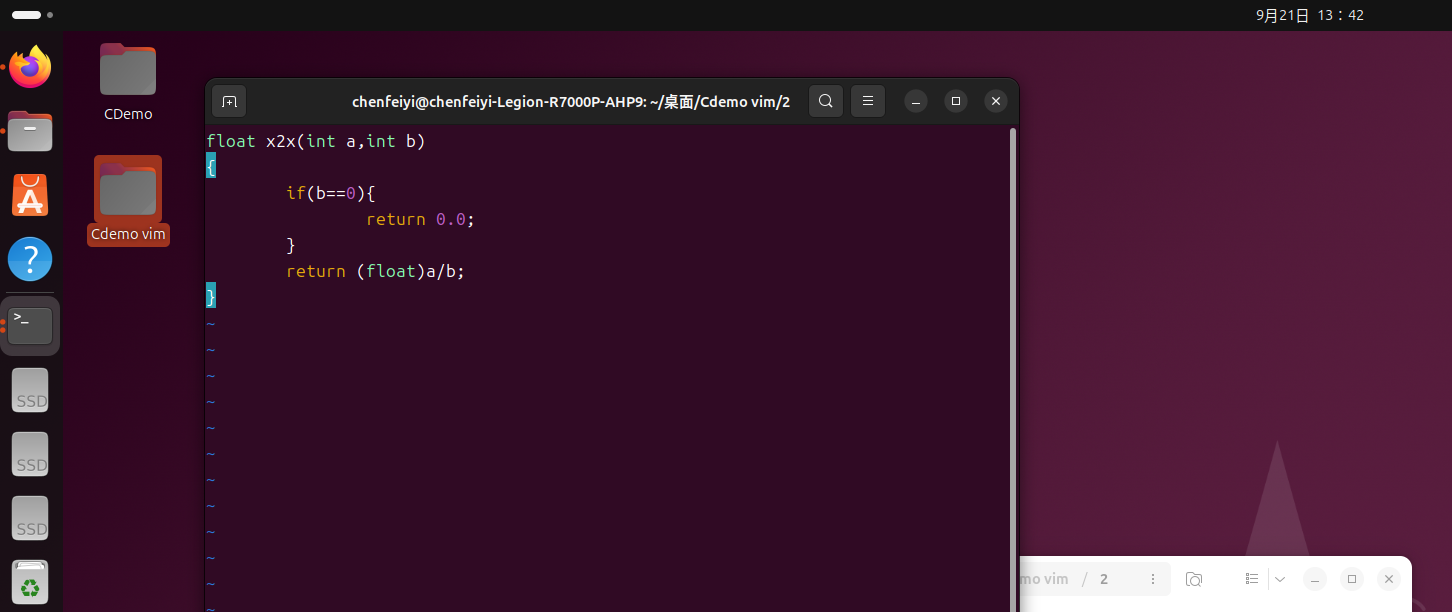
Task: Open the Trash in the dock
Action: pyautogui.click(x=30, y=582)
